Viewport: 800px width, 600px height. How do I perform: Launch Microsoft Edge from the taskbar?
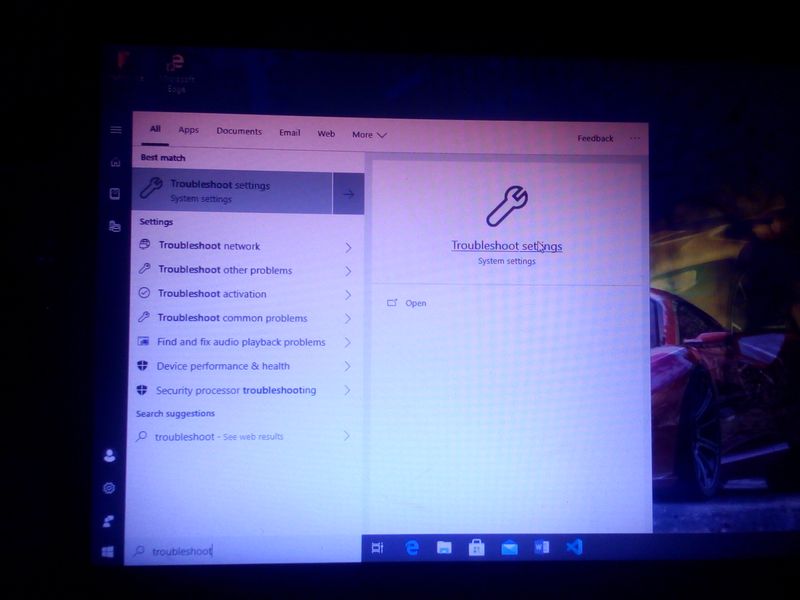coord(411,548)
